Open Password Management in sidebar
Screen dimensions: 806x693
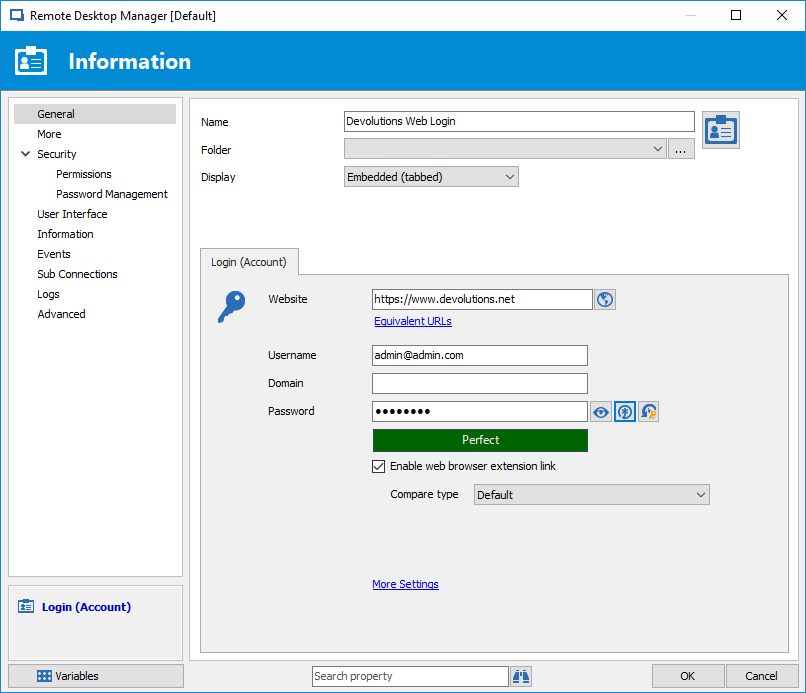[x=112, y=194]
